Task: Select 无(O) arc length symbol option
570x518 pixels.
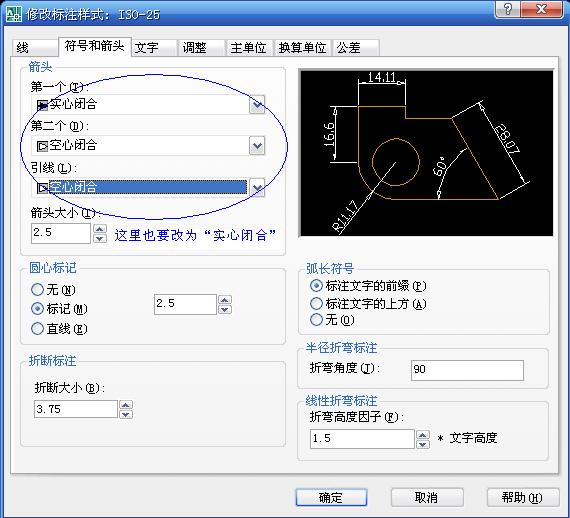Action: click(x=332, y=320)
